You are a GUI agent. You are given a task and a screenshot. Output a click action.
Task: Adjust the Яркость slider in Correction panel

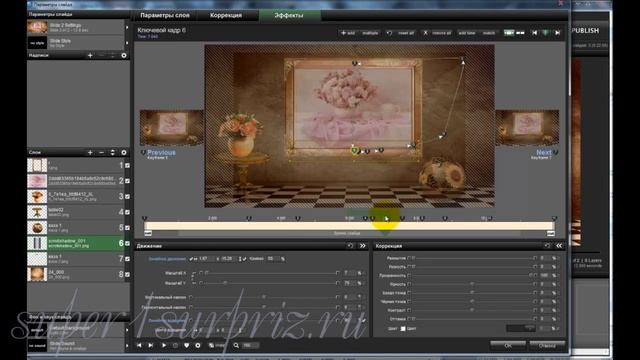pyautogui.click(x=472, y=284)
